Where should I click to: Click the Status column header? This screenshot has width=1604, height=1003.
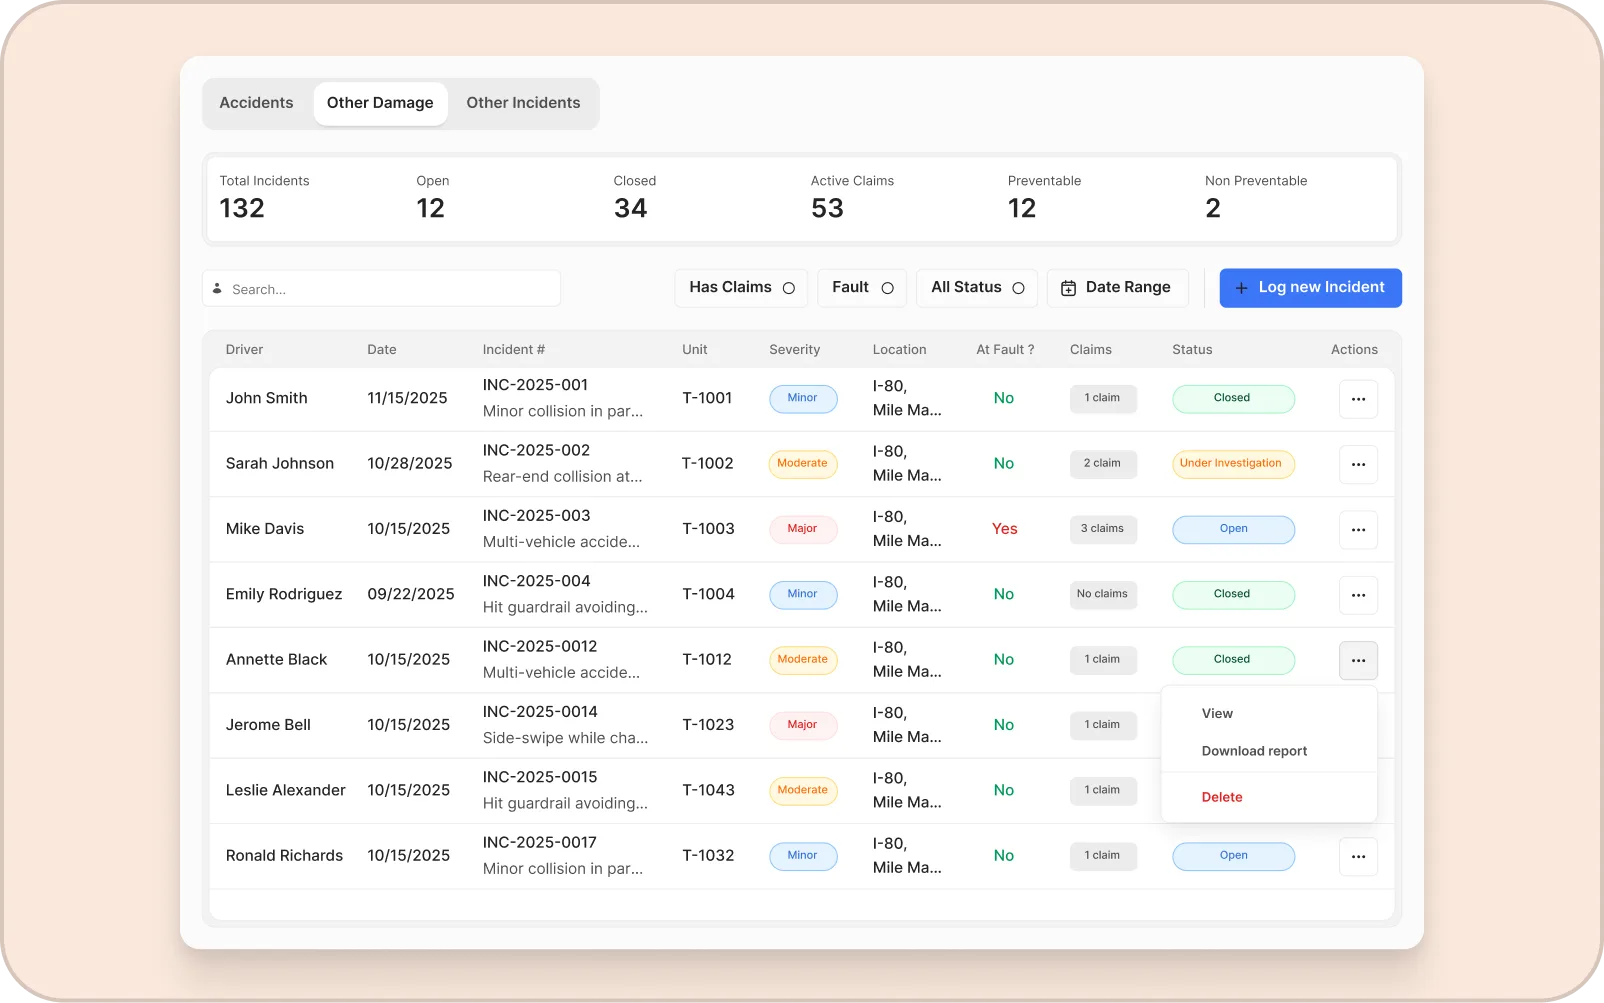coord(1192,350)
